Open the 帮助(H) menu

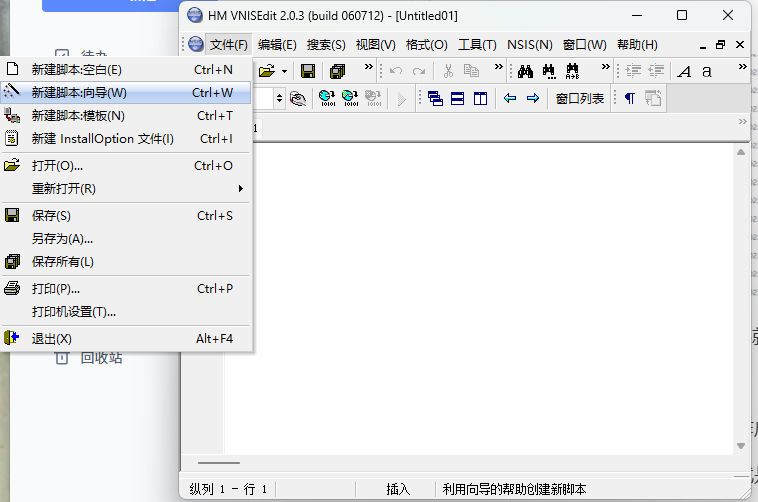[x=637, y=45]
